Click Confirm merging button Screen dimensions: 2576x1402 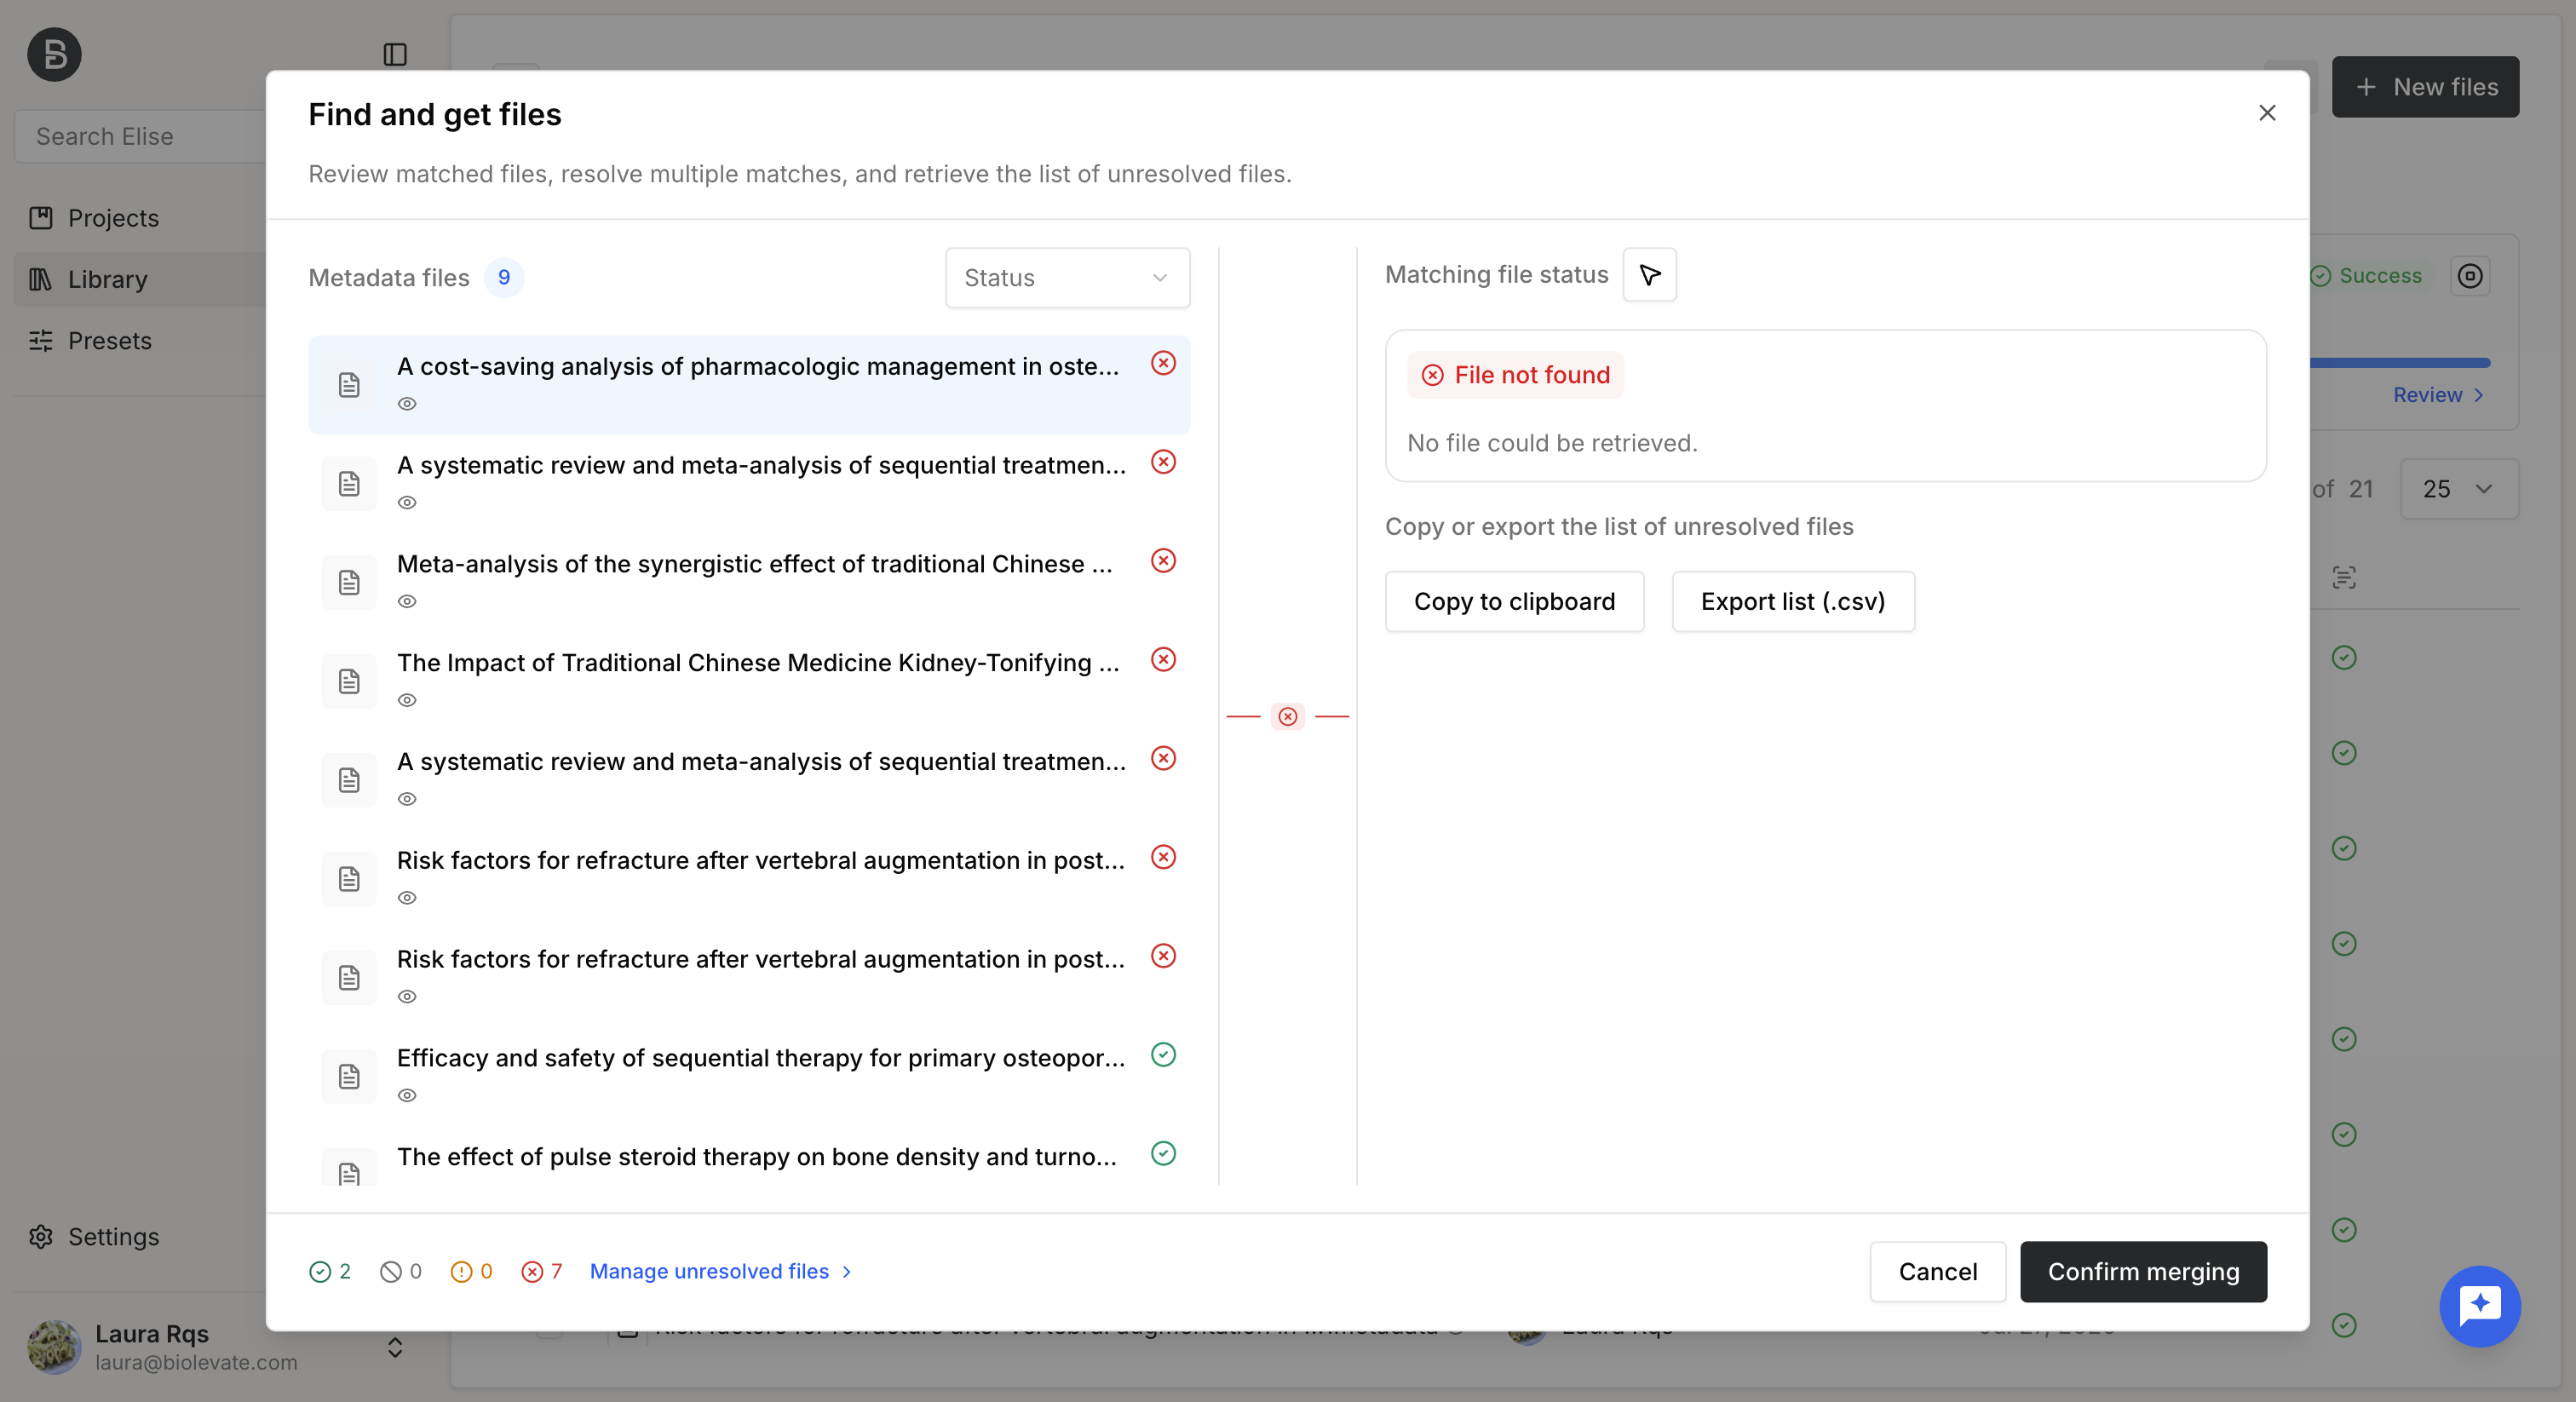coord(2143,1272)
